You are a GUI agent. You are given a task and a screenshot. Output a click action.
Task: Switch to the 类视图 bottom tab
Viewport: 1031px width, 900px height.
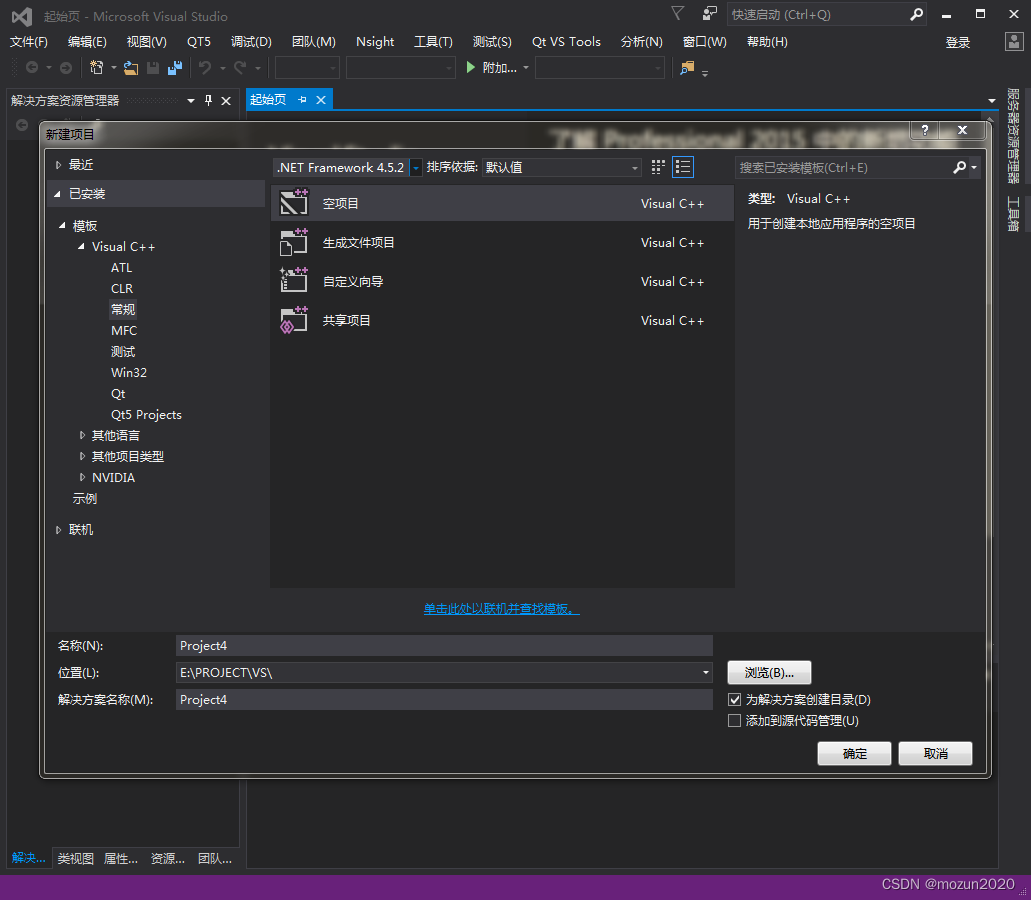pos(76,858)
